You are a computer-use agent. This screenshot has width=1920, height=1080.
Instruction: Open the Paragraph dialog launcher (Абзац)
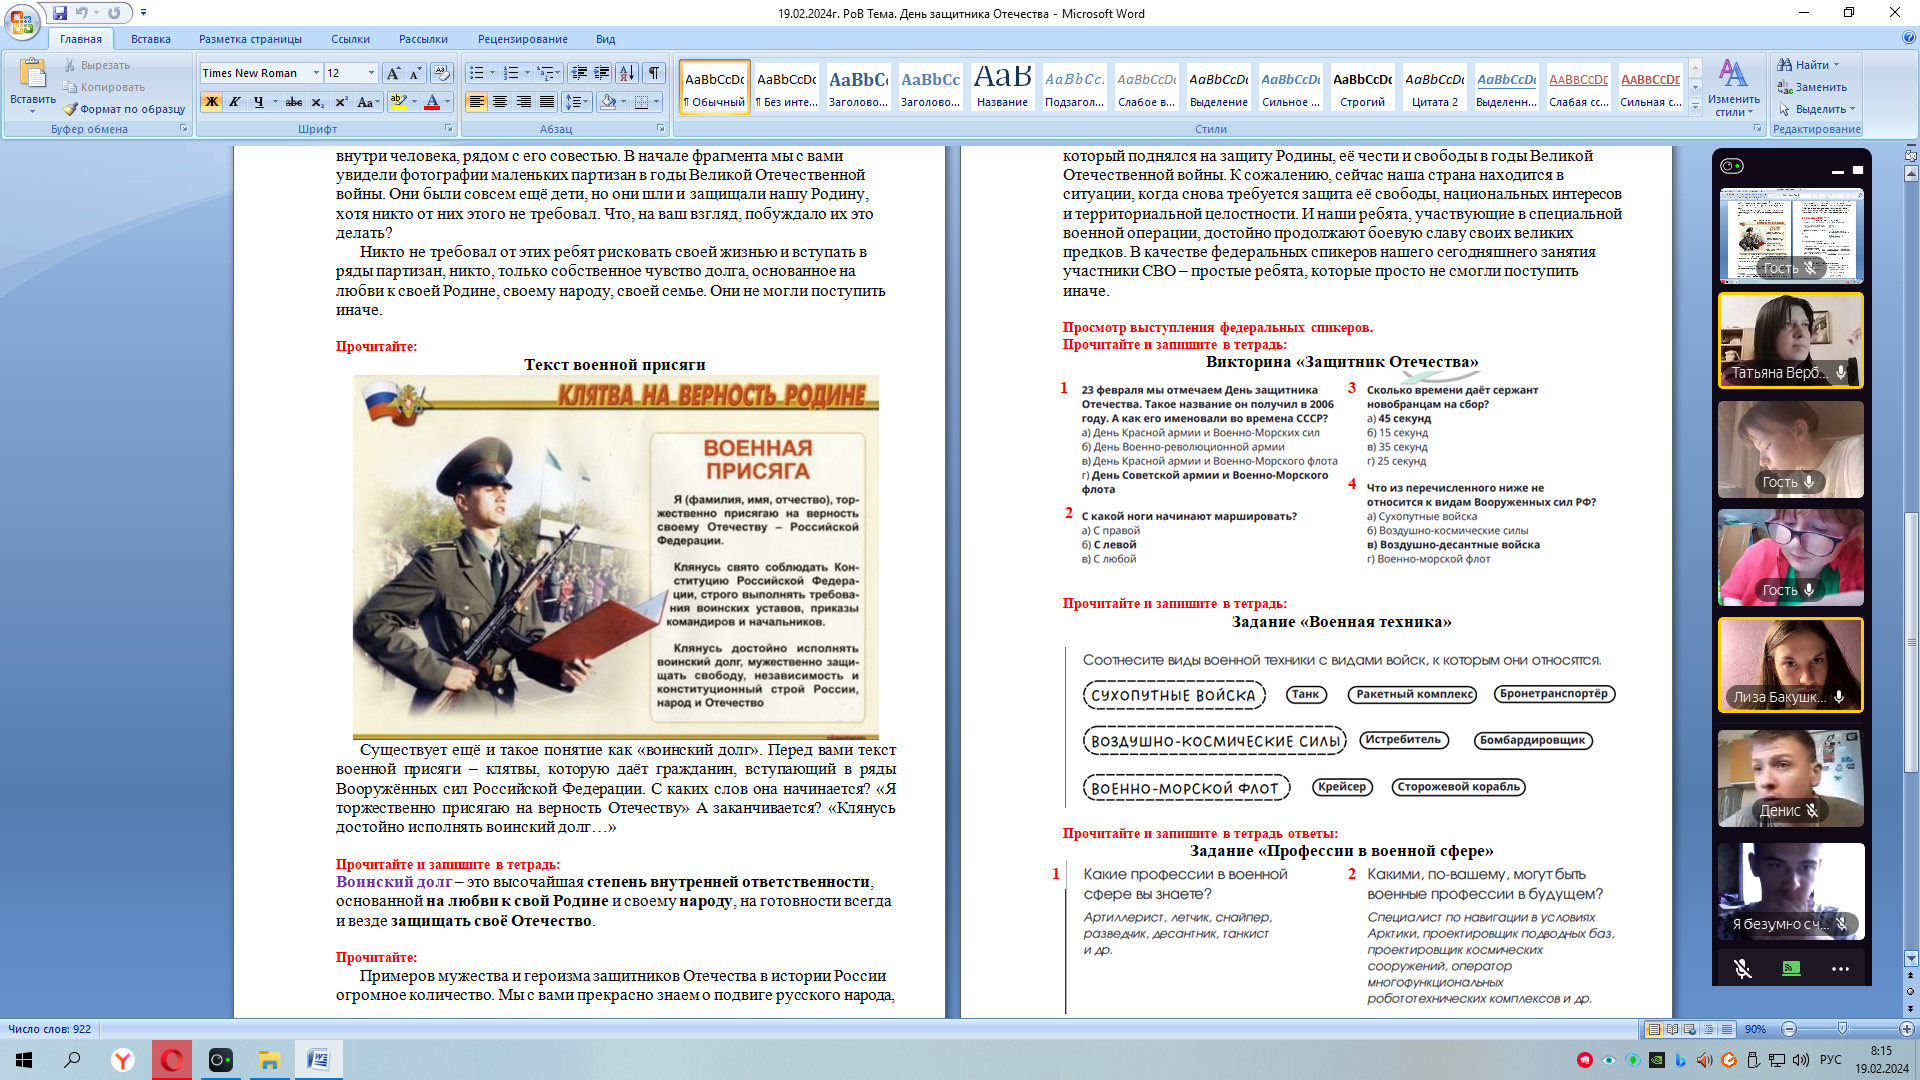[x=661, y=129]
